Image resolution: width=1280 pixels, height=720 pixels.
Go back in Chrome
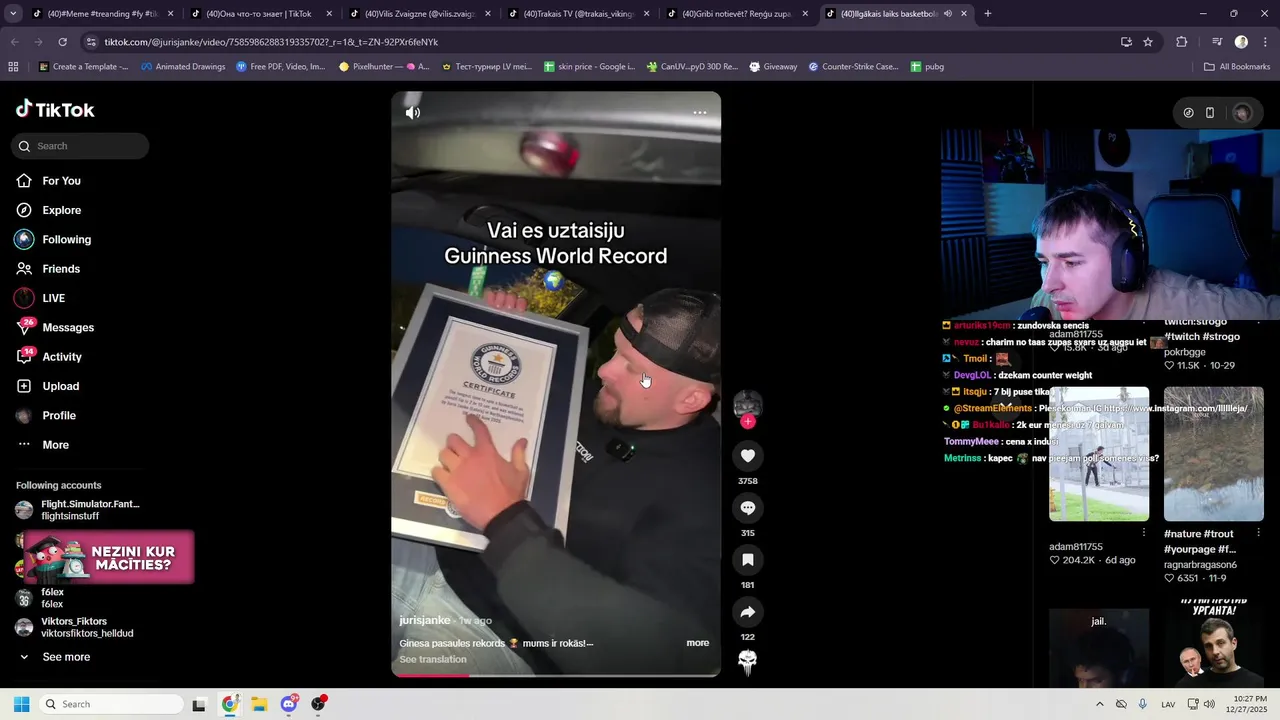[x=14, y=42]
